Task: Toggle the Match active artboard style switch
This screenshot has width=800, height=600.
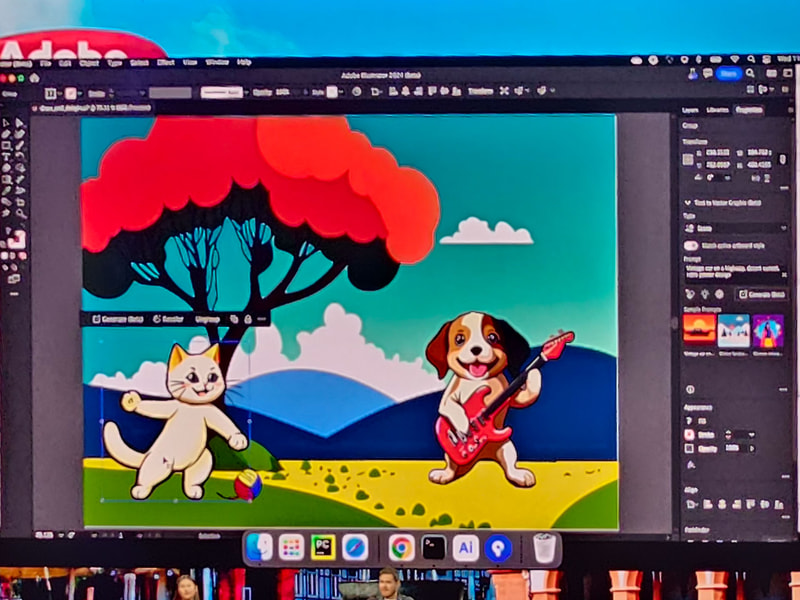Action: (x=688, y=245)
